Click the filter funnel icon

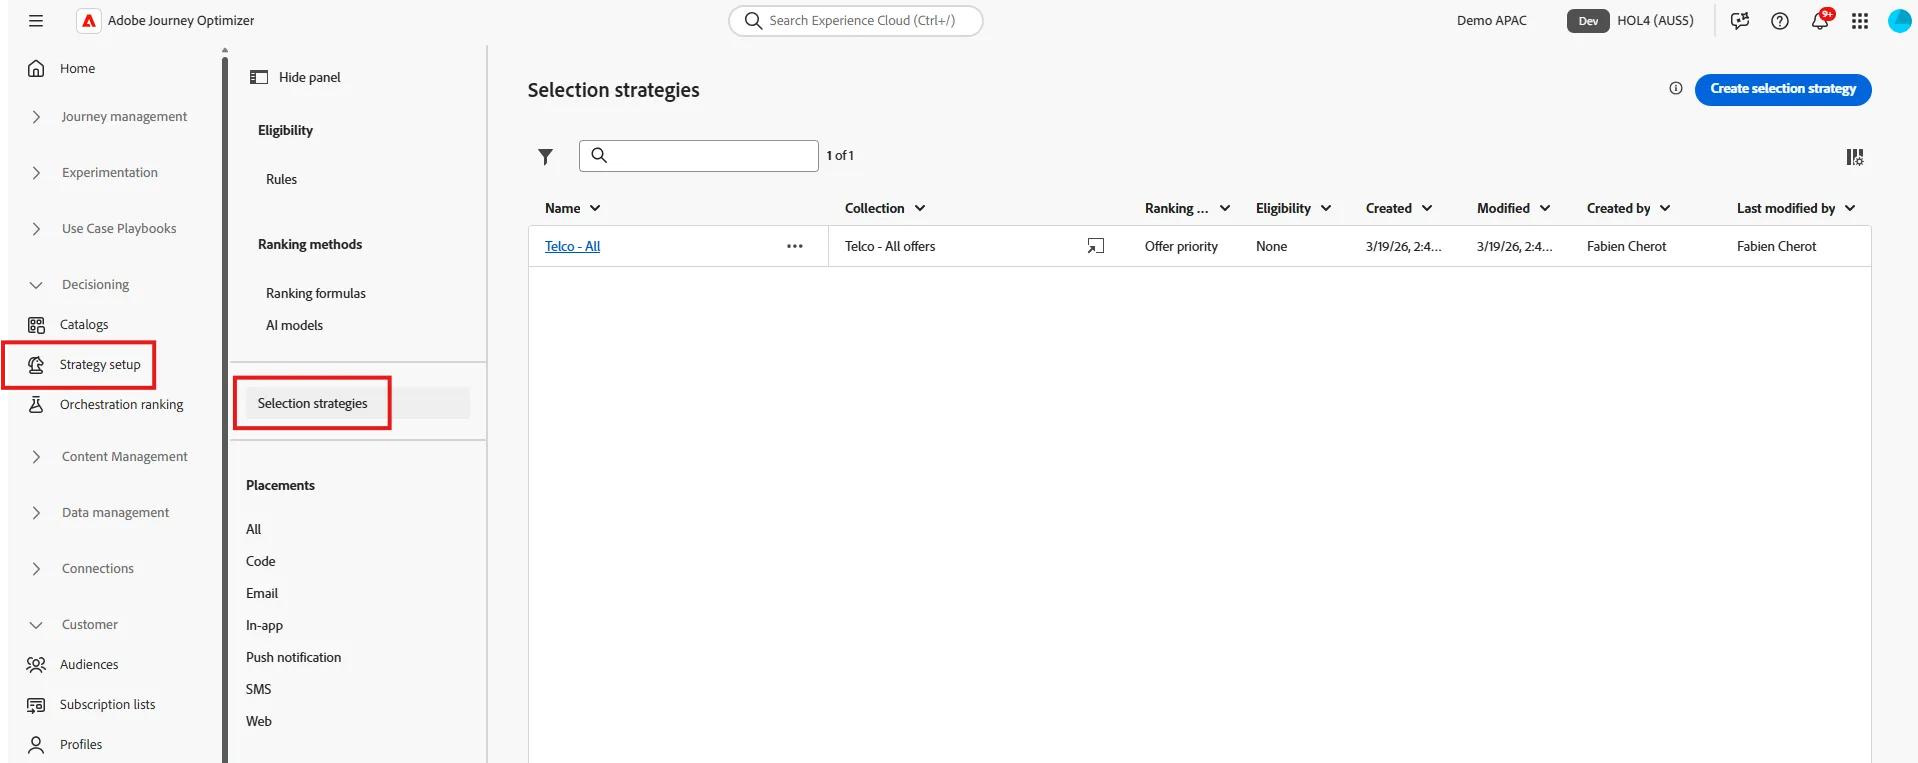(x=545, y=157)
